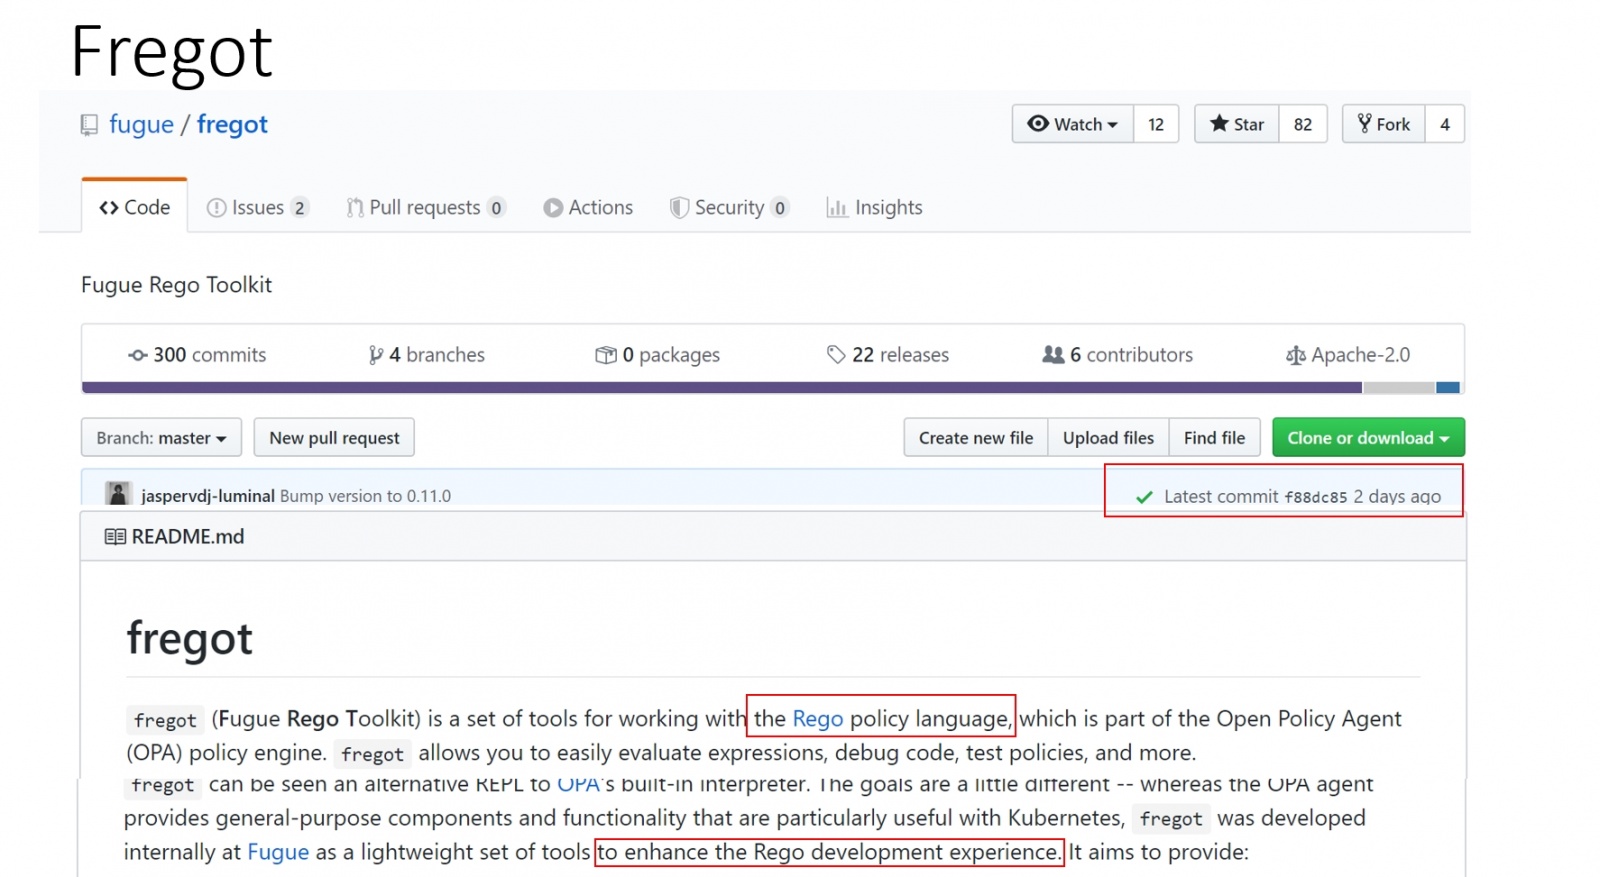Click the repository book icon beside fugue
The width and height of the screenshot is (1600, 877).
[89, 125]
